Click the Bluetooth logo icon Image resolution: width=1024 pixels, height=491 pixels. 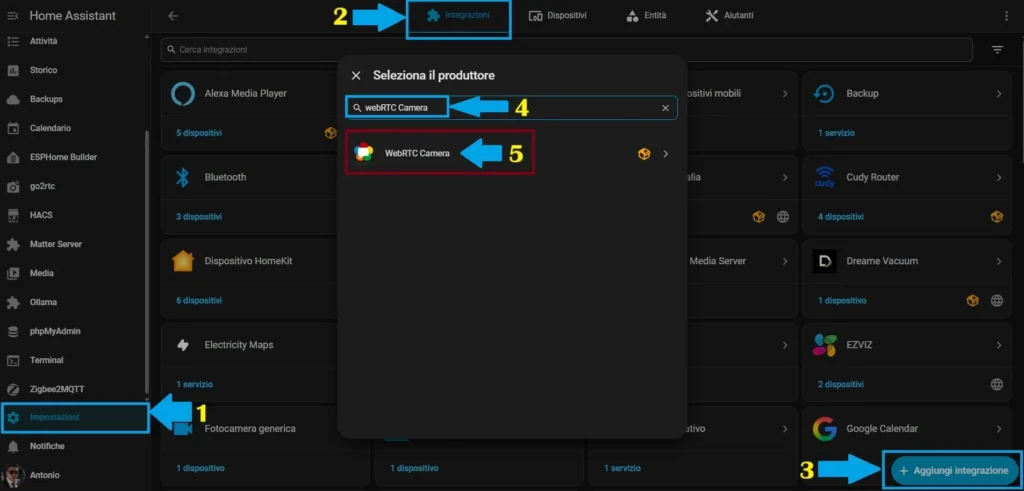183,177
